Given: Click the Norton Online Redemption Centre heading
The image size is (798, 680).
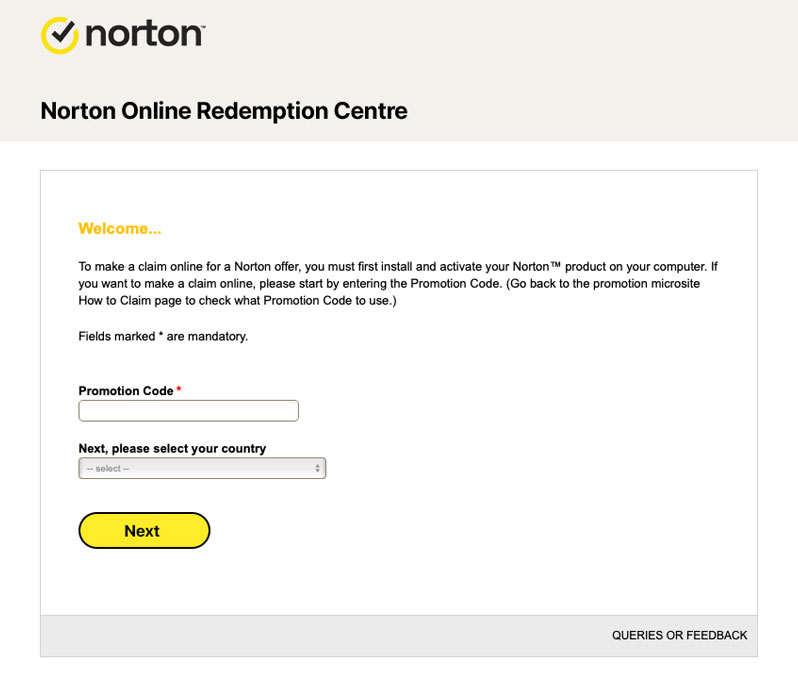Looking at the screenshot, I should pos(224,111).
